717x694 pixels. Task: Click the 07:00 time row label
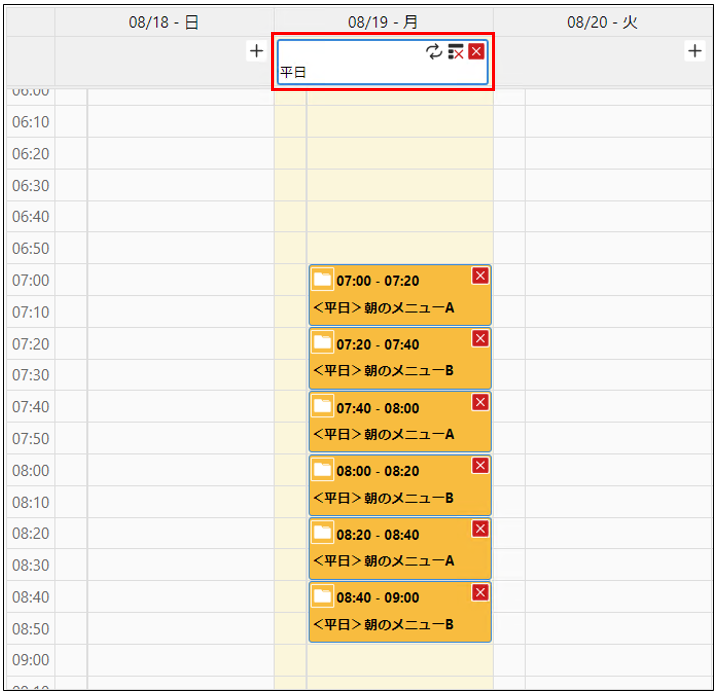pos(31,280)
